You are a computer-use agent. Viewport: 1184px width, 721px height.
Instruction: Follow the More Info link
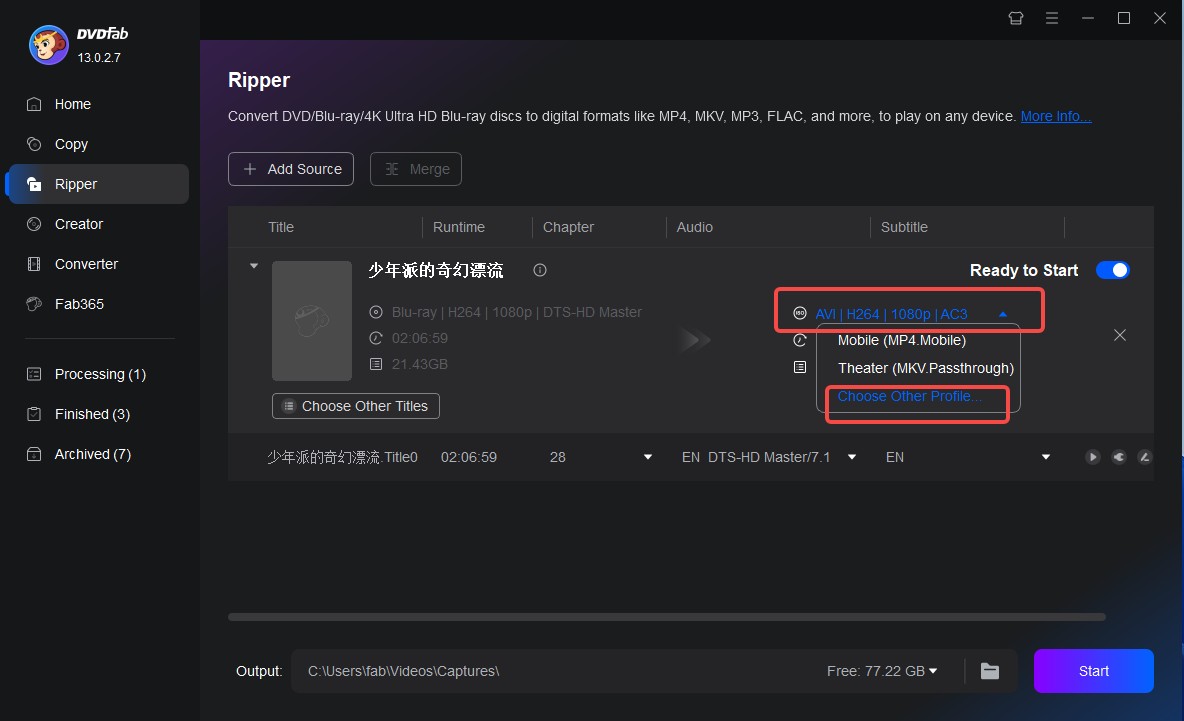tap(1056, 116)
